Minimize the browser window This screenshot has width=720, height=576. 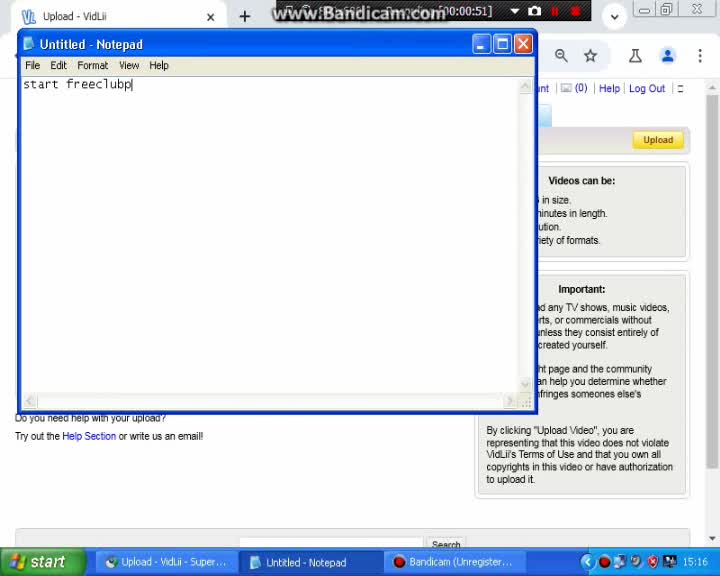coord(644,10)
